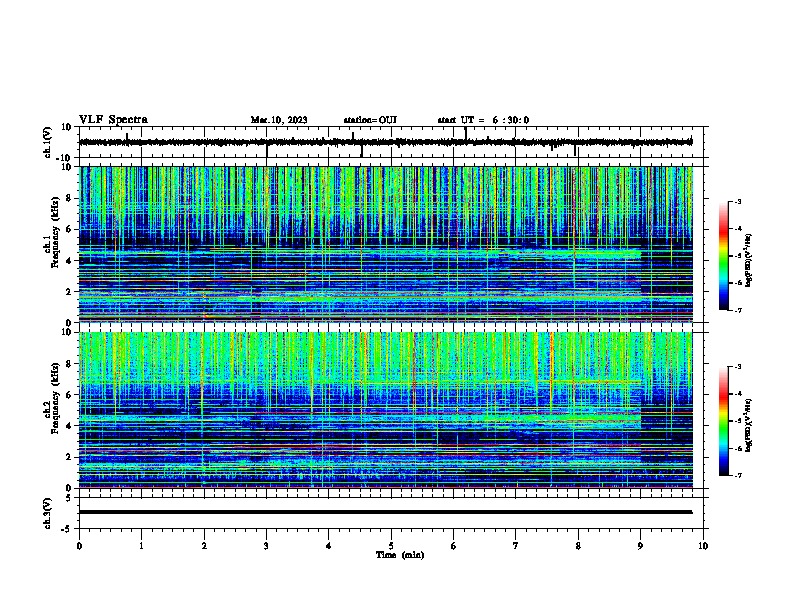This screenshot has height=612, width=792.
Task: Click the ch.1 voltage waveform trace panel
Action: pyautogui.click(x=393, y=142)
